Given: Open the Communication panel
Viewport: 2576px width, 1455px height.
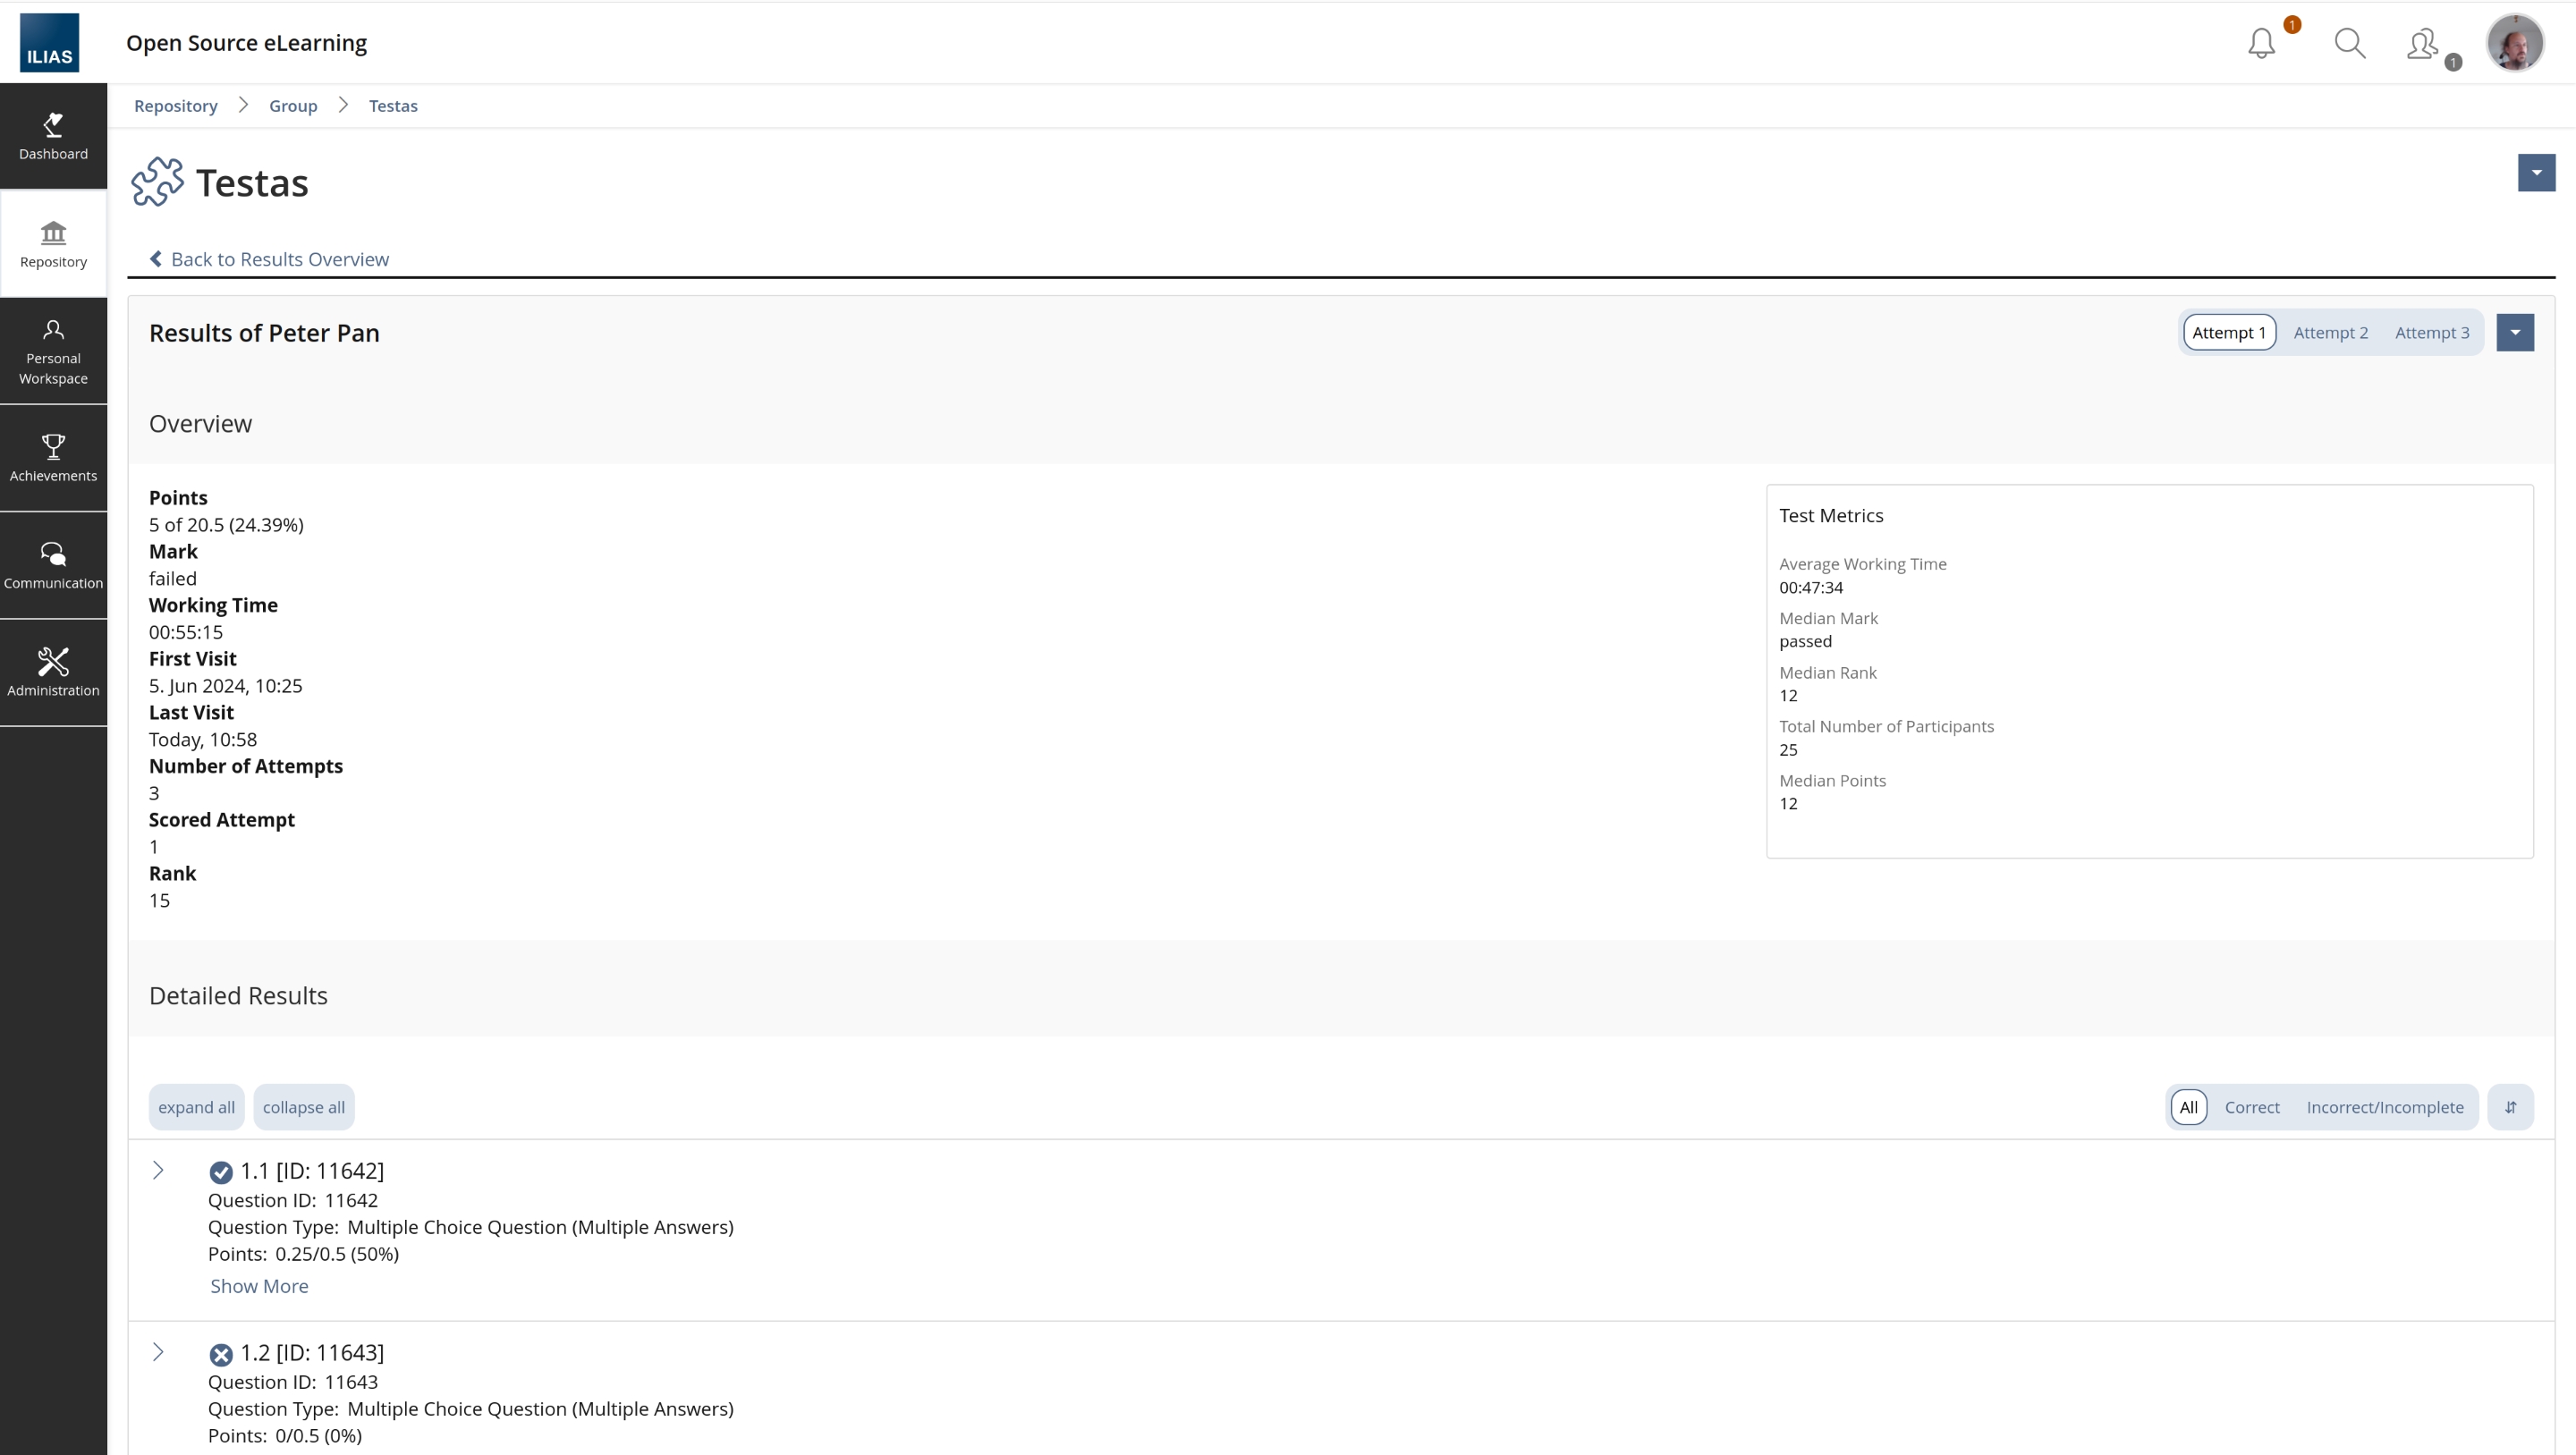Looking at the screenshot, I should click(x=53, y=563).
